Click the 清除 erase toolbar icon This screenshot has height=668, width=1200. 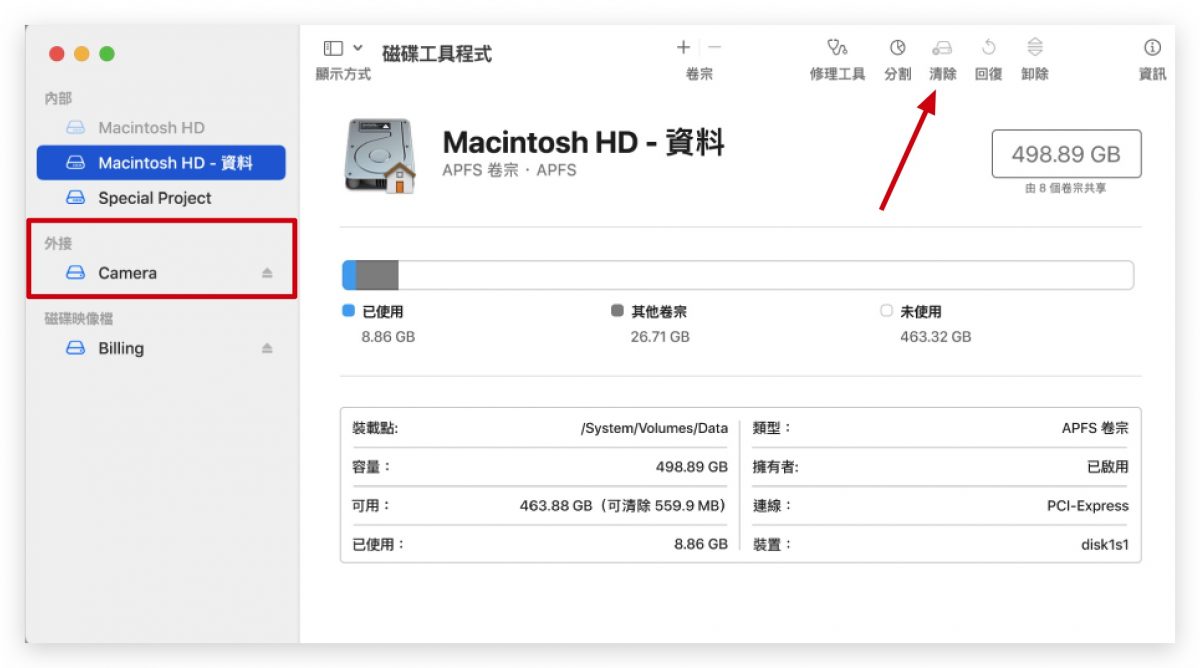[x=942, y=47]
